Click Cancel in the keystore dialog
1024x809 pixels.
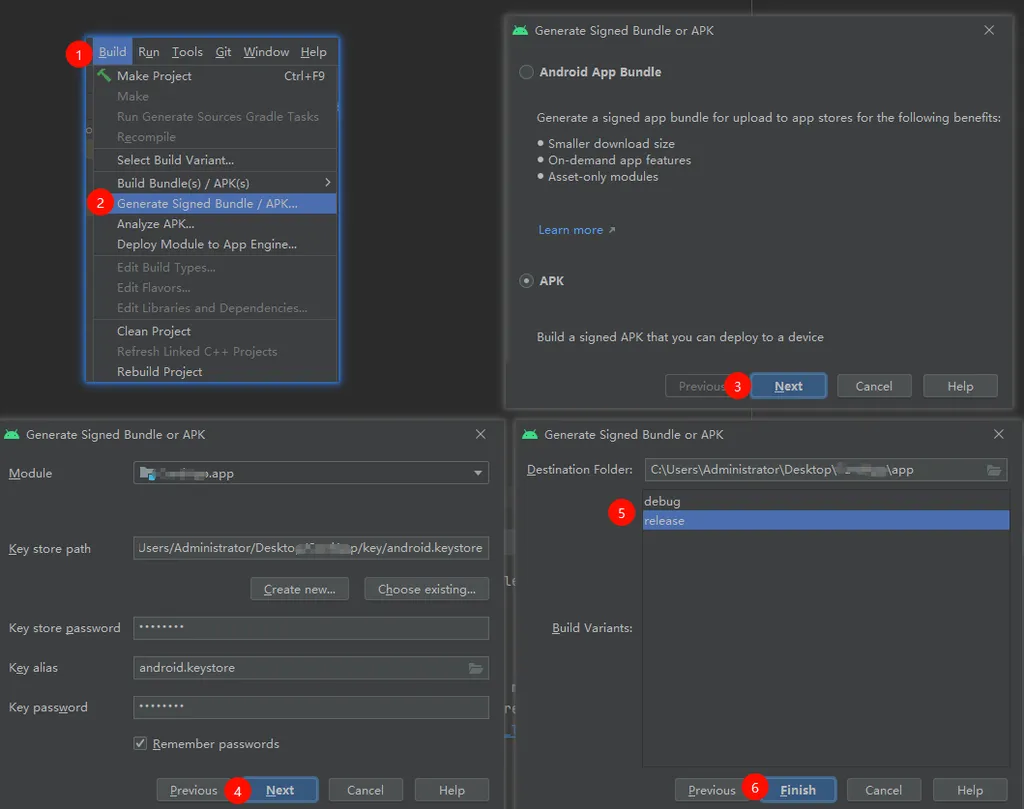coord(365,790)
